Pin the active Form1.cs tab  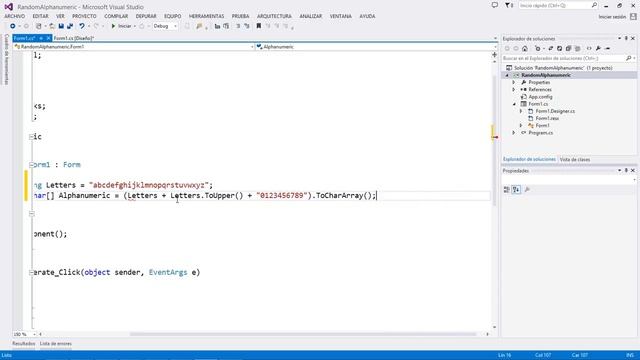pyautogui.click(x=41, y=38)
